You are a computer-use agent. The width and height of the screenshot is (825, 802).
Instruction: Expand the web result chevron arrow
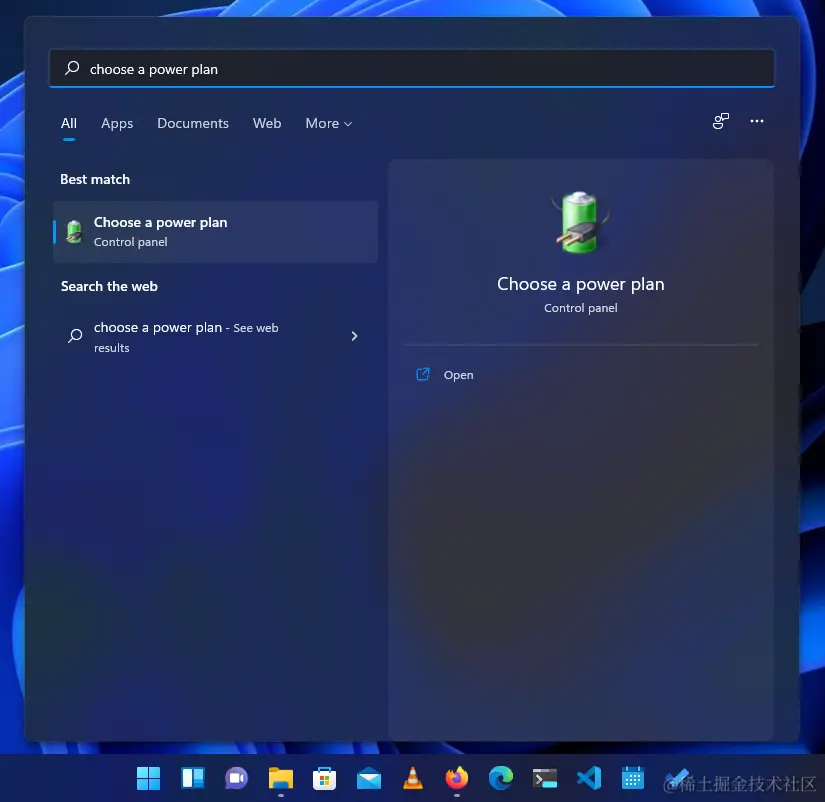[354, 336]
